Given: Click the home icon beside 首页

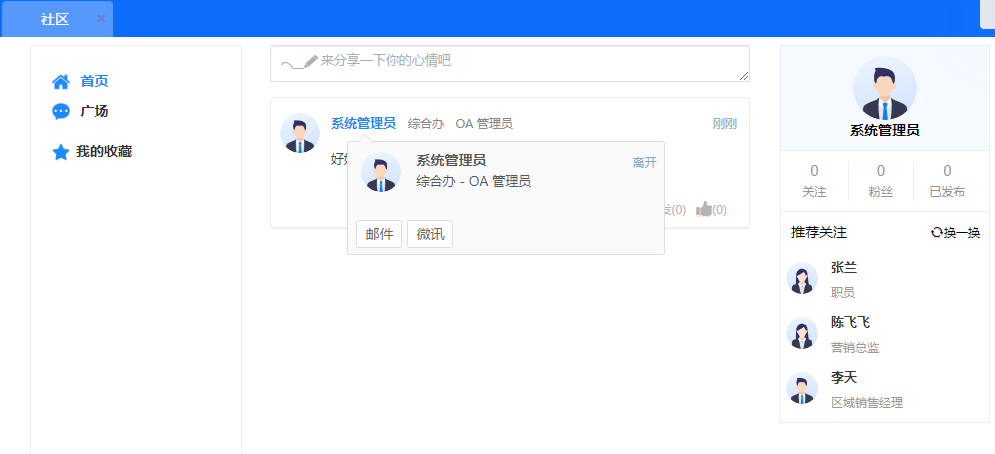Looking at the screenshot, I should coord(61,82).
